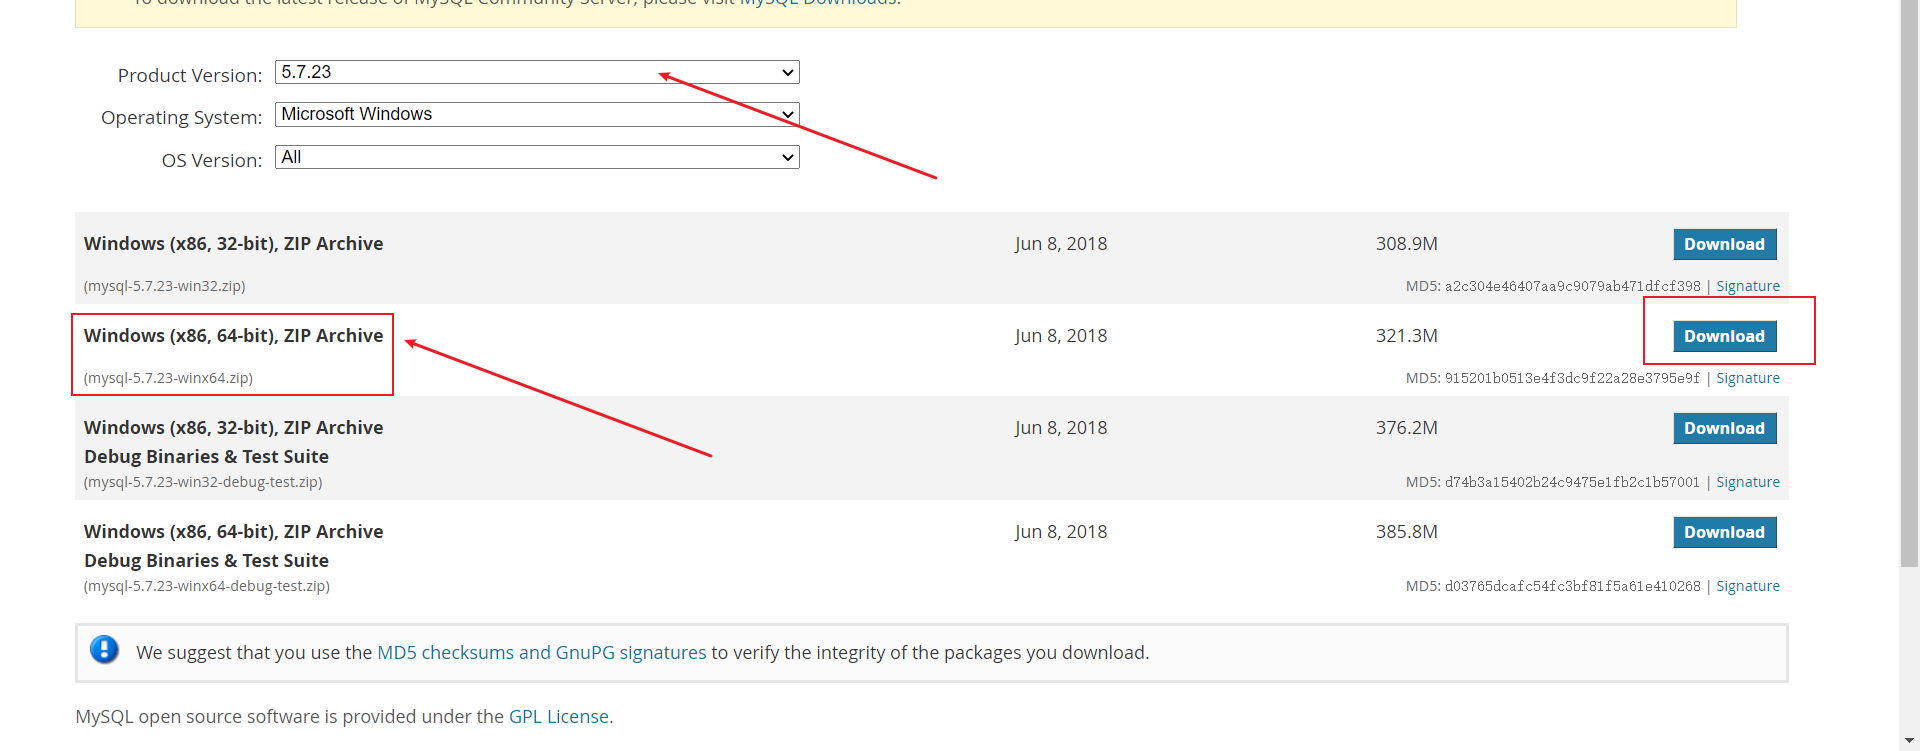Select filename (mysql-5.7.23-win32.zip)
1920x751 pixels.
click(x=164, y=286)
